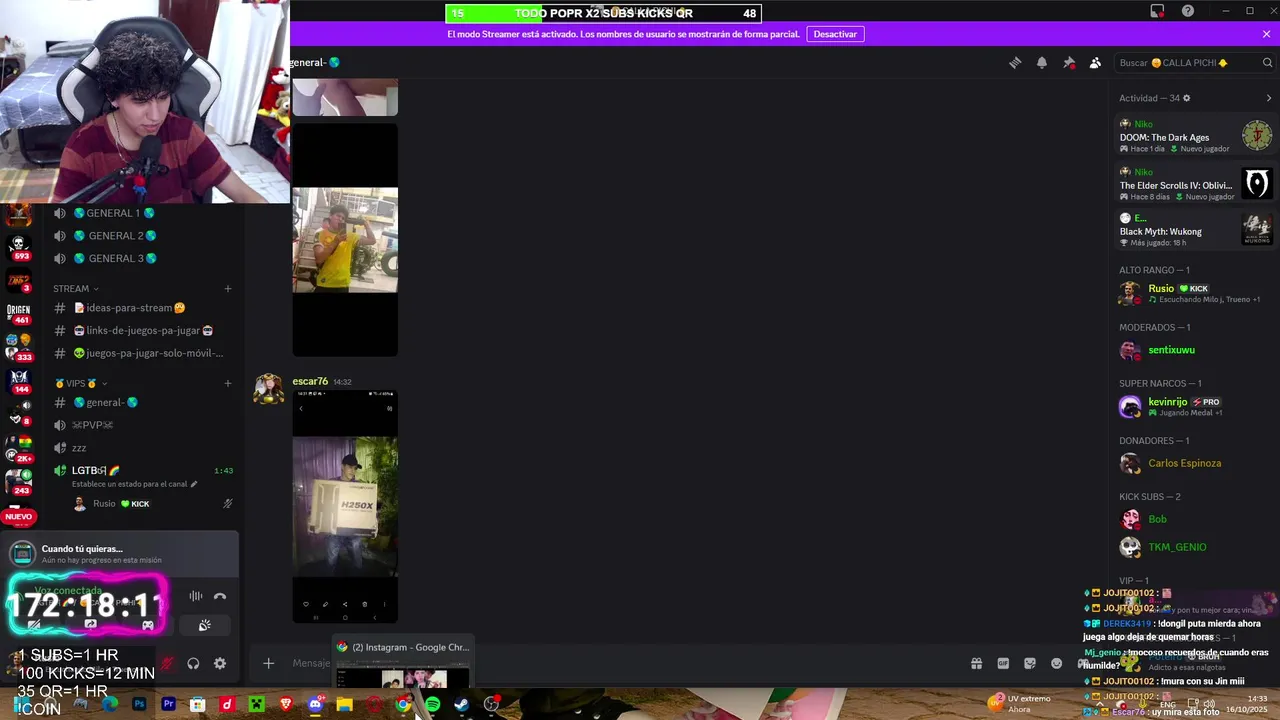1280x720 pixels.
Task: Click Establece un estado para el canal
Action: pyautogui.click(x=135, y=484)
